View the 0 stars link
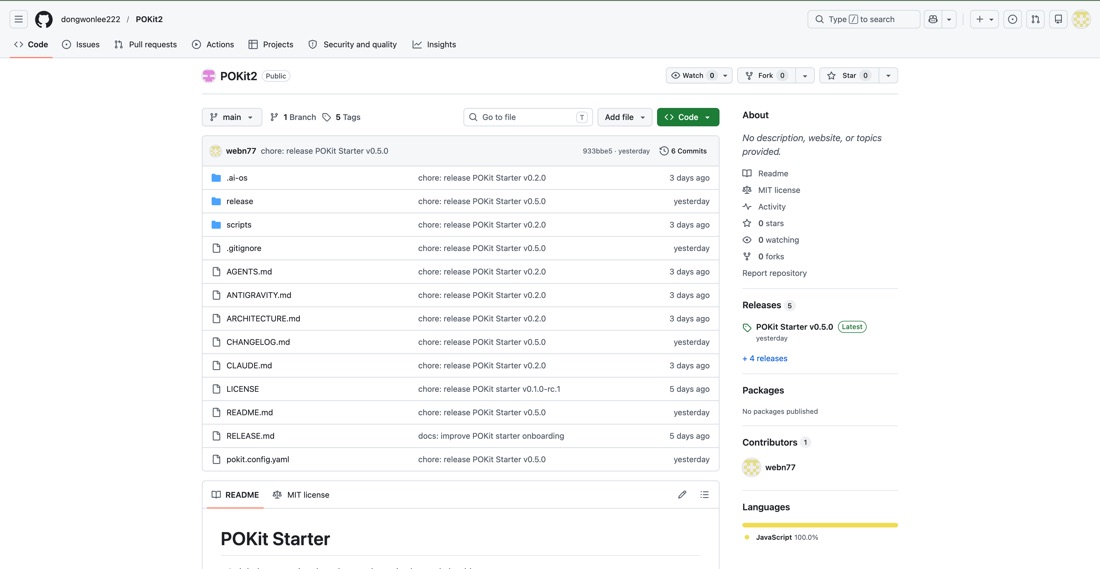This screenshot has height=569, width=1100. 763,223
